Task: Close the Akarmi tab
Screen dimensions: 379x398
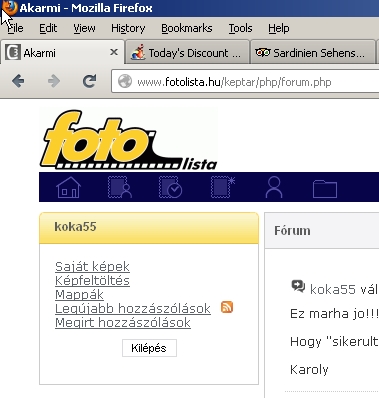Action: (x=114, y=52)
